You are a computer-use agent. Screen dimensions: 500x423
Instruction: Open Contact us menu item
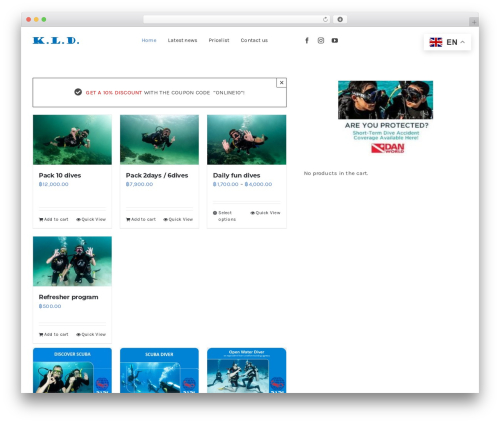tap(254, 40)
